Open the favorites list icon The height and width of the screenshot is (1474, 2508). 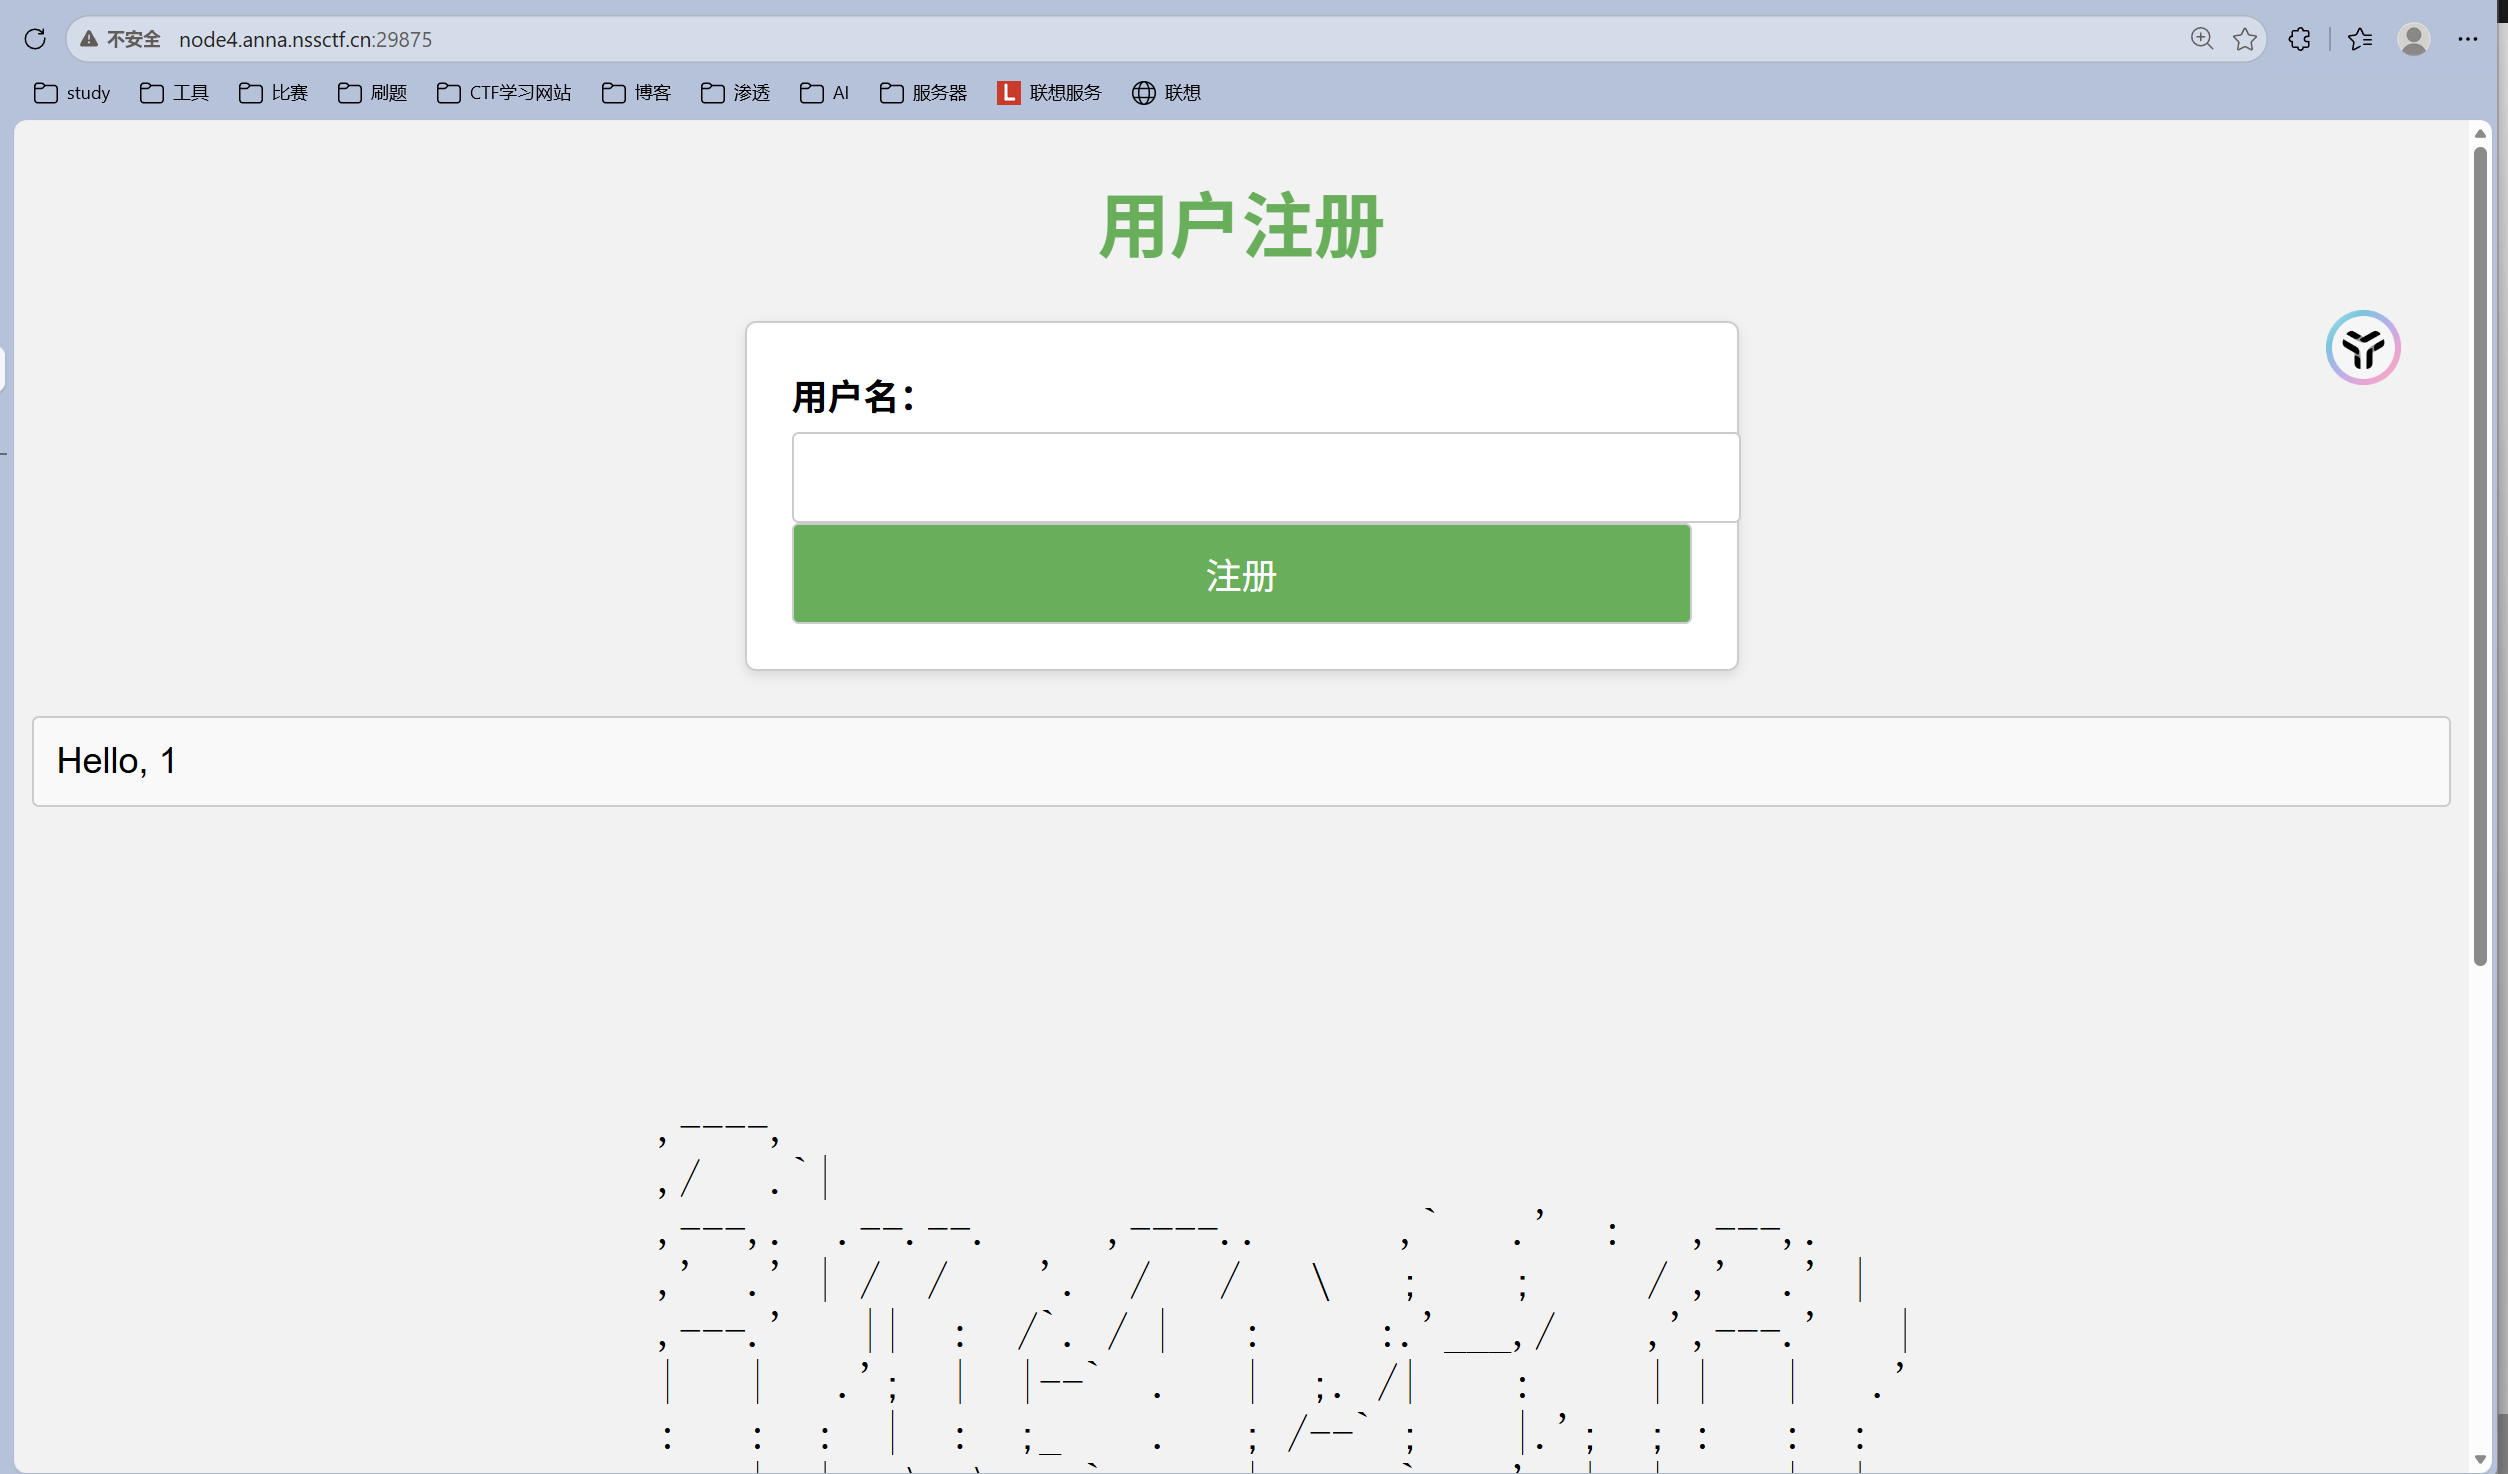(2360, 39)
